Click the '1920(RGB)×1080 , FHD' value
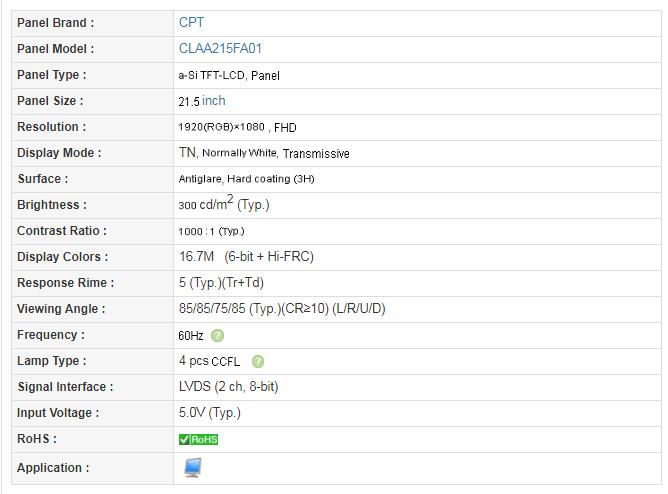This screenshot has height=494, width=668. (x=237, y=127)
